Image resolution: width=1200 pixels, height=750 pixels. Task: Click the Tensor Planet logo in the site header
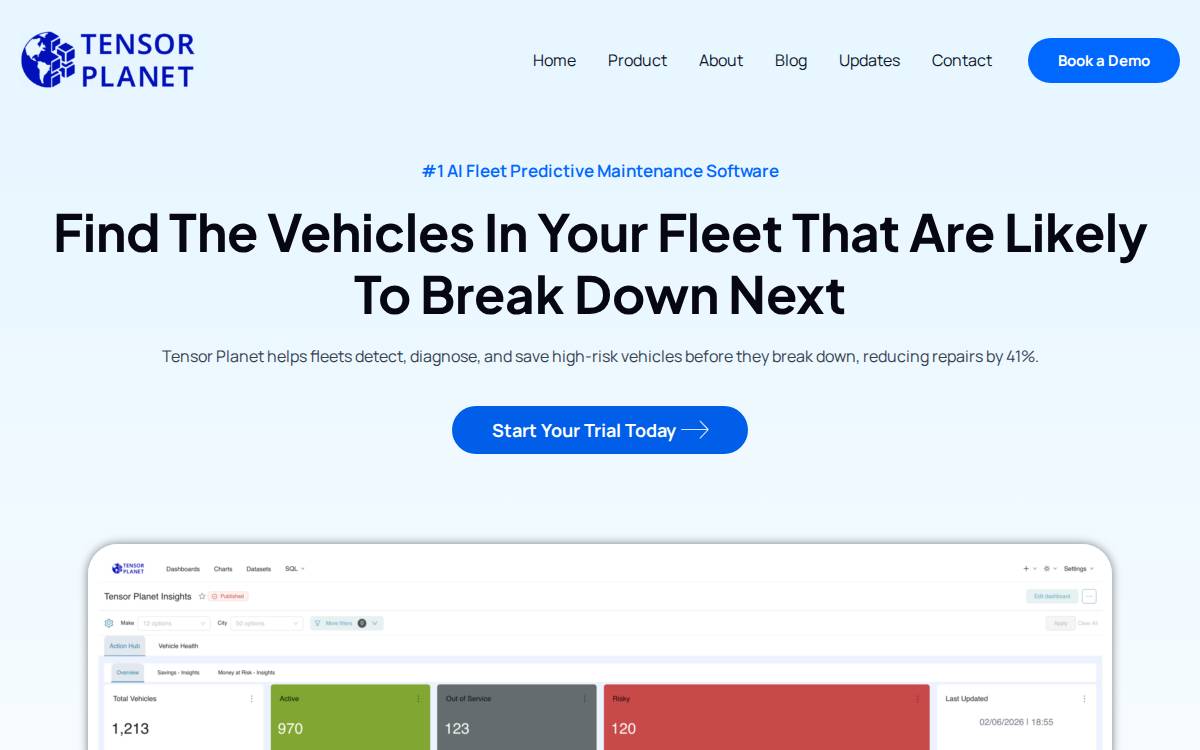pyautogui.click(x=108, y=60)
